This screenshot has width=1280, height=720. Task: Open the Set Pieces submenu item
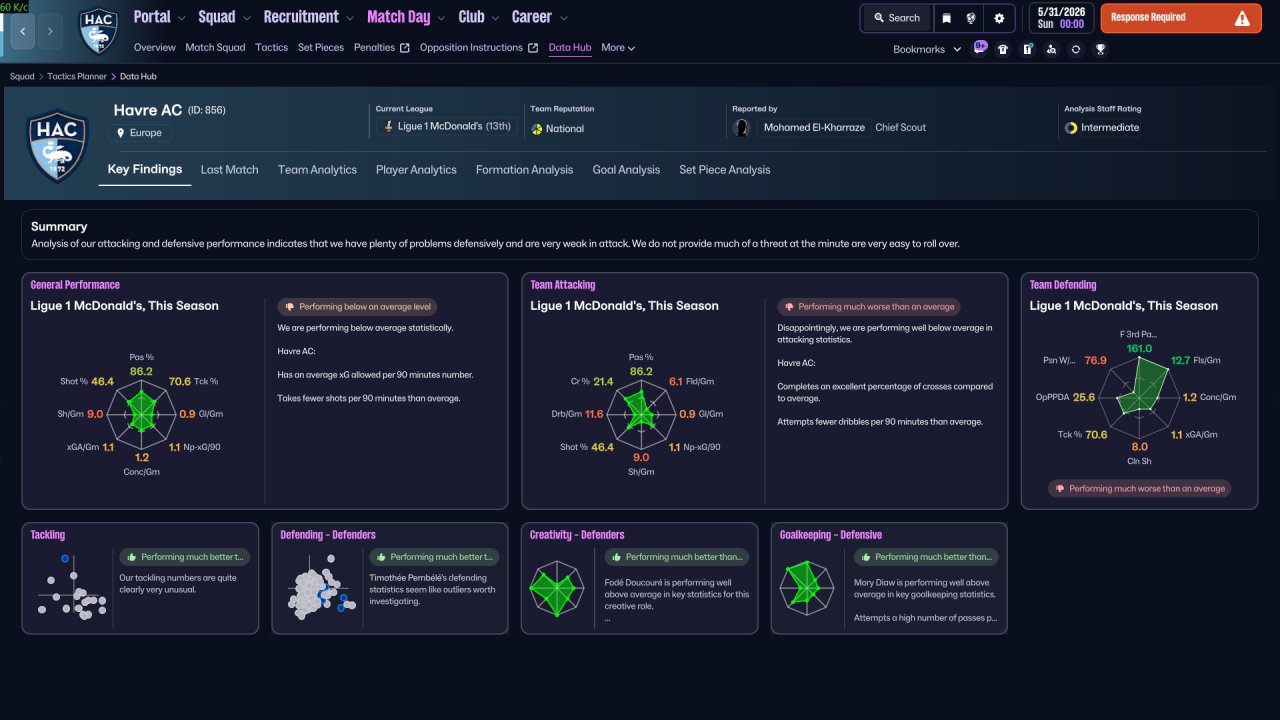tap(321, 48)
